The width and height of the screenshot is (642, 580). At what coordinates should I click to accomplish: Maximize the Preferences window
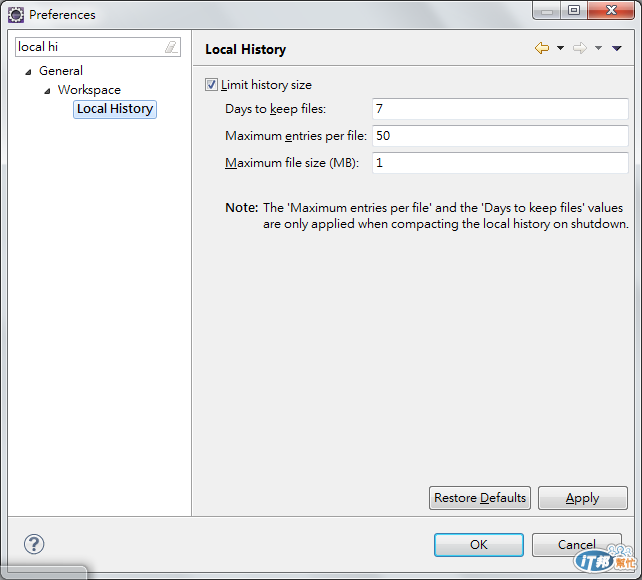click(574, 10)
